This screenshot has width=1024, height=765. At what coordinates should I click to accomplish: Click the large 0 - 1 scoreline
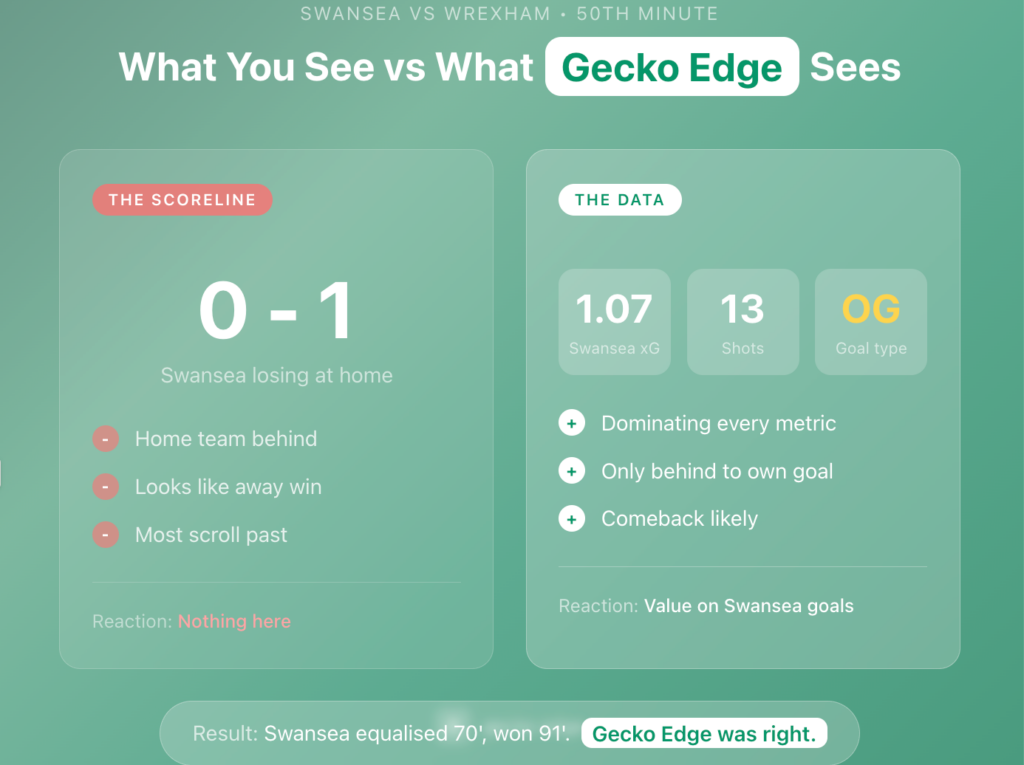[x=276, y=311]
